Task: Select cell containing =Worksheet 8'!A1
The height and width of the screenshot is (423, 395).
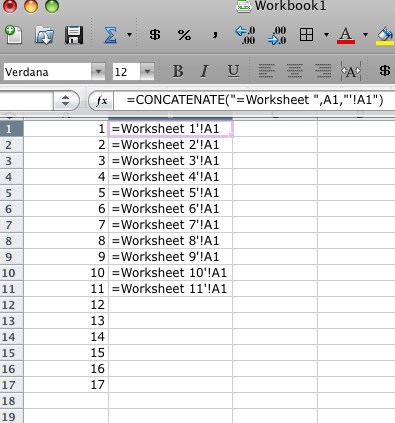Action: pos(170,241)
